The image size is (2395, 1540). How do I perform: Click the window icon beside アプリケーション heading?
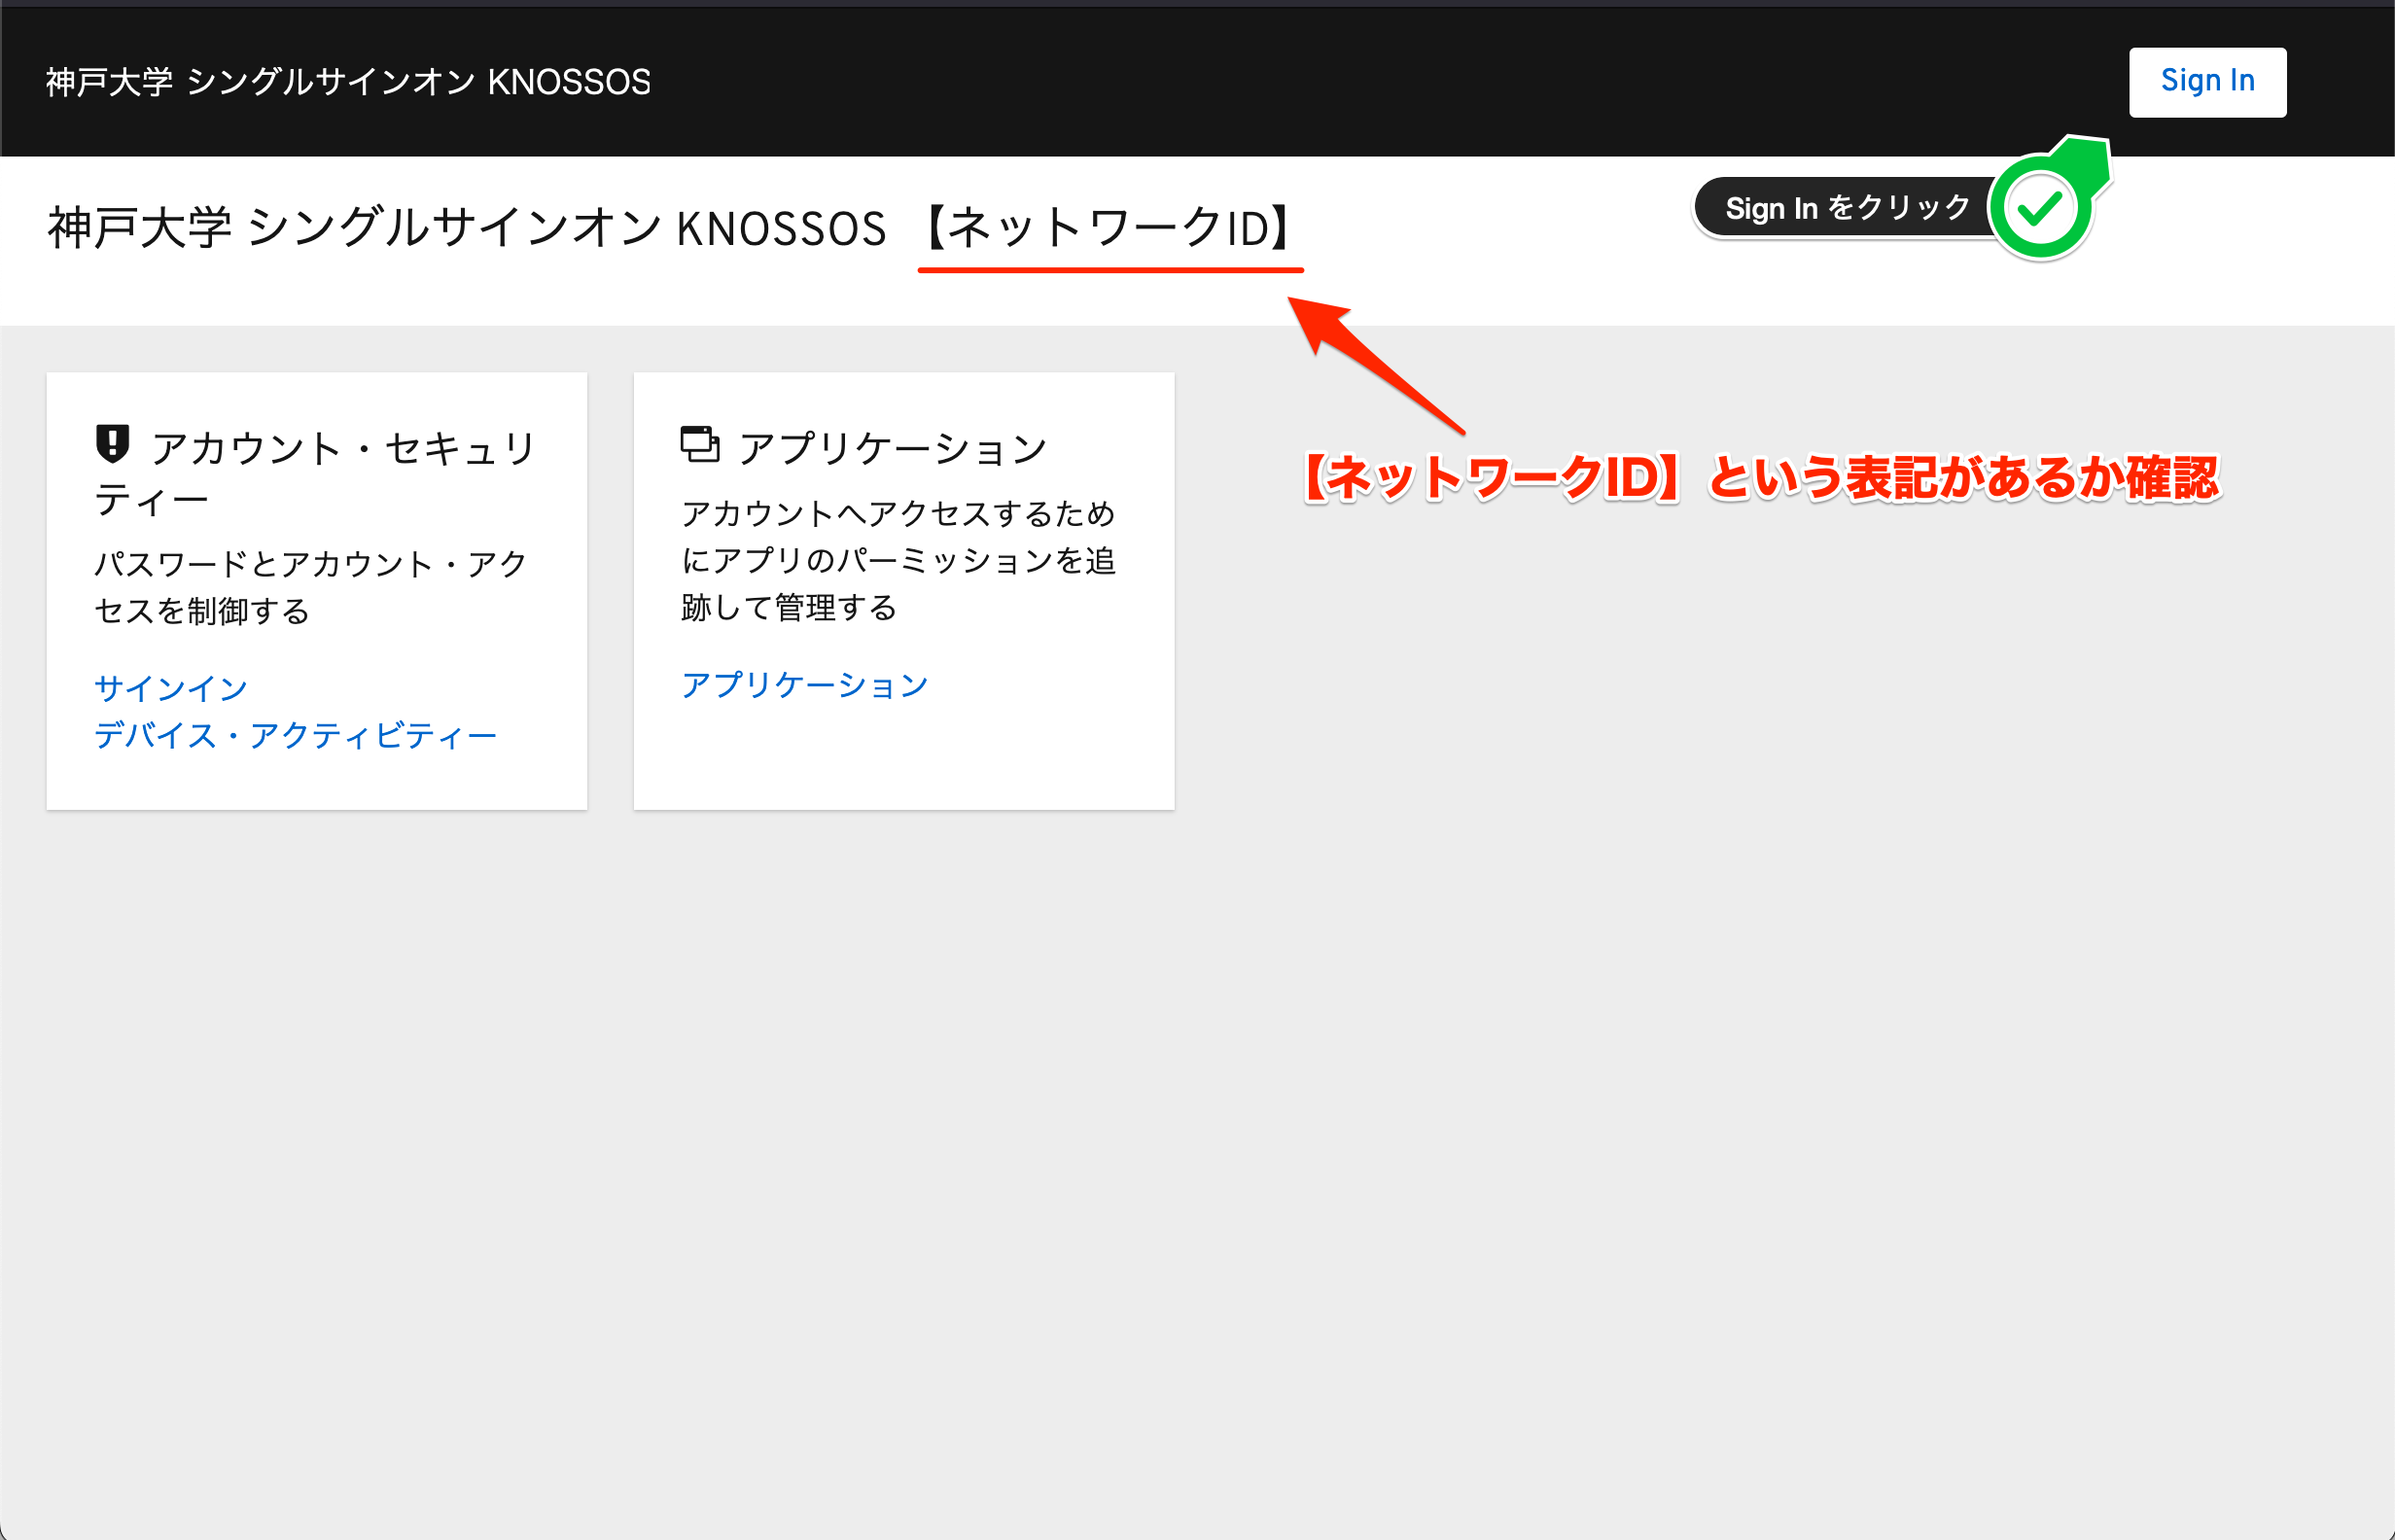(700, 443)
